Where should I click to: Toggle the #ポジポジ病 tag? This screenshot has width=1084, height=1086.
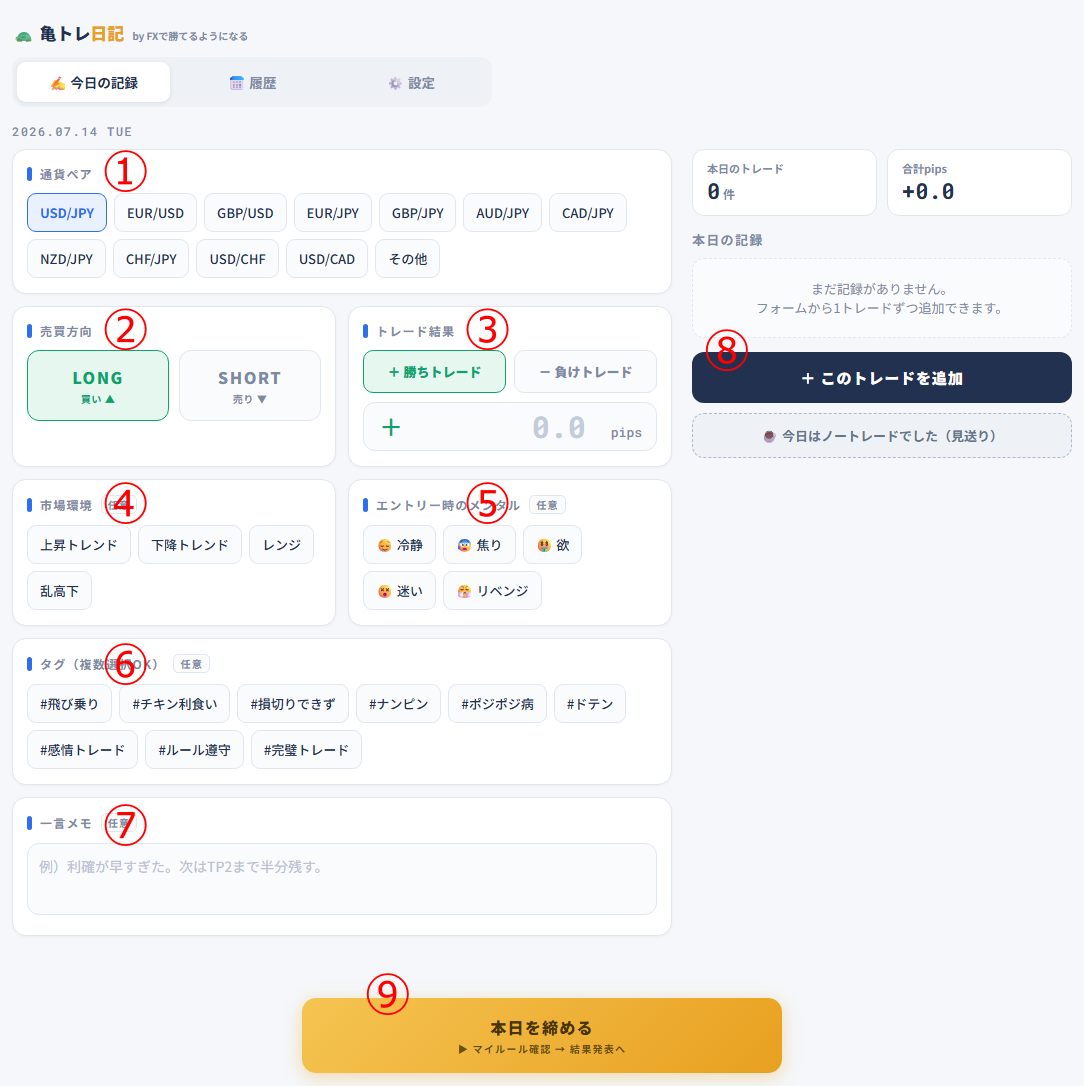click(x=497, y=704)
